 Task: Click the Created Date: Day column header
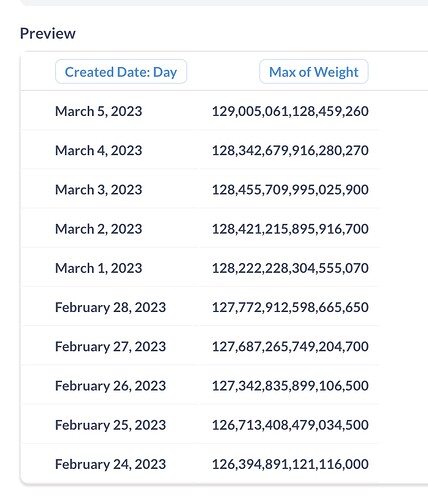click(121, 72)
